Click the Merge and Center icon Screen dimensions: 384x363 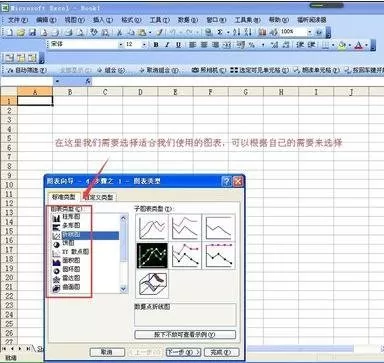pos(227,45)
